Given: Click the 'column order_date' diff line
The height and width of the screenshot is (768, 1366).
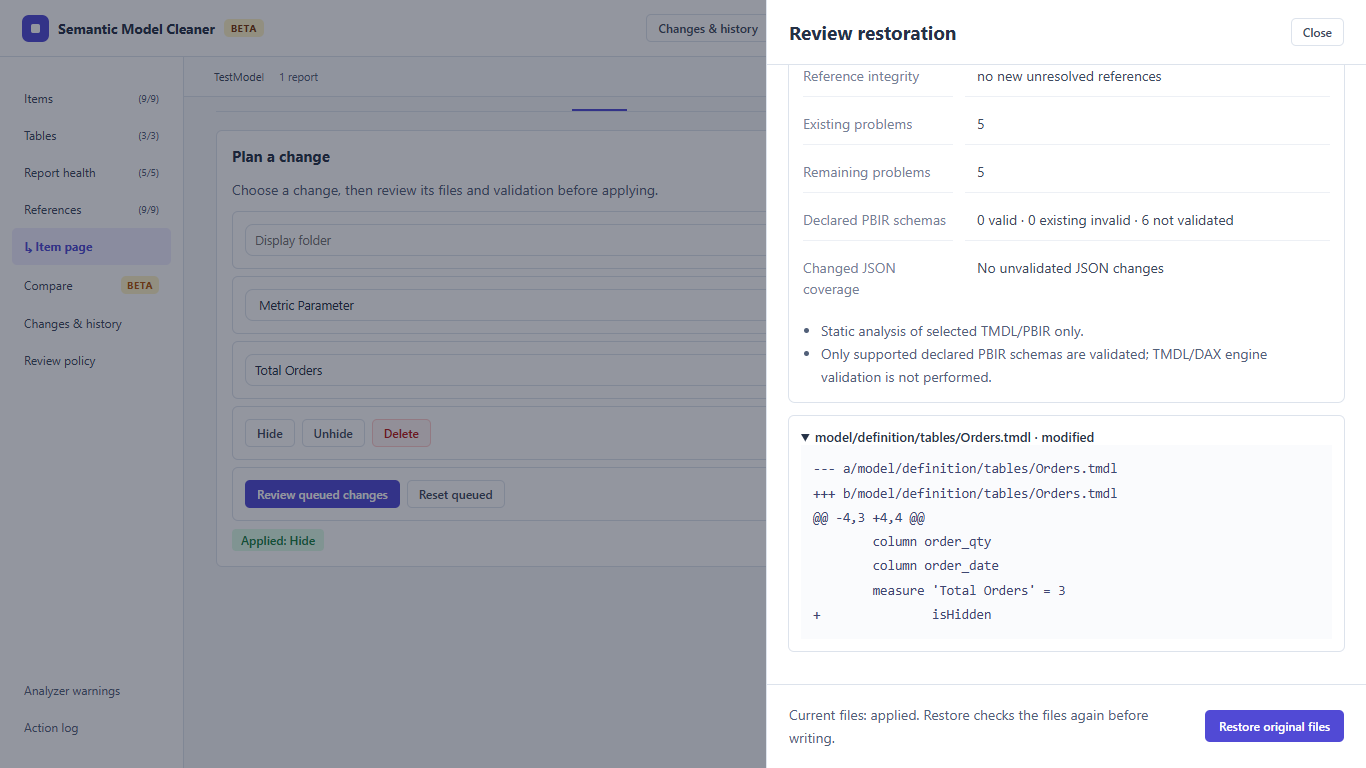Looking at the screenshot, I should [x=935, y=566].
